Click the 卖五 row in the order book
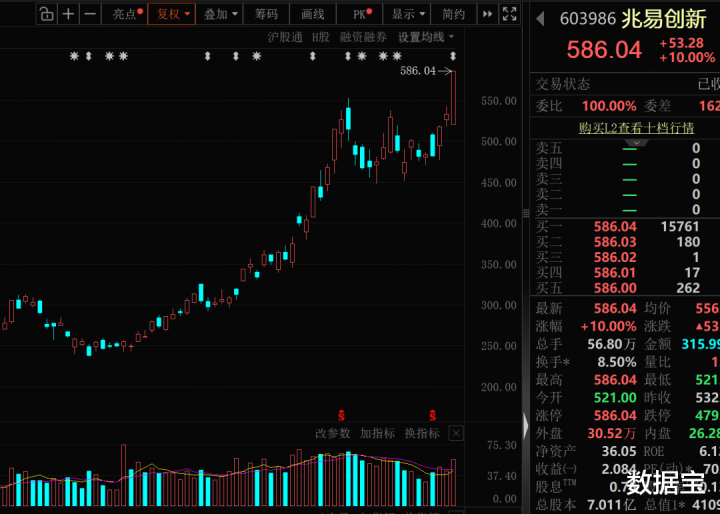This screenshot has width=720, height=514. (618, 148)
